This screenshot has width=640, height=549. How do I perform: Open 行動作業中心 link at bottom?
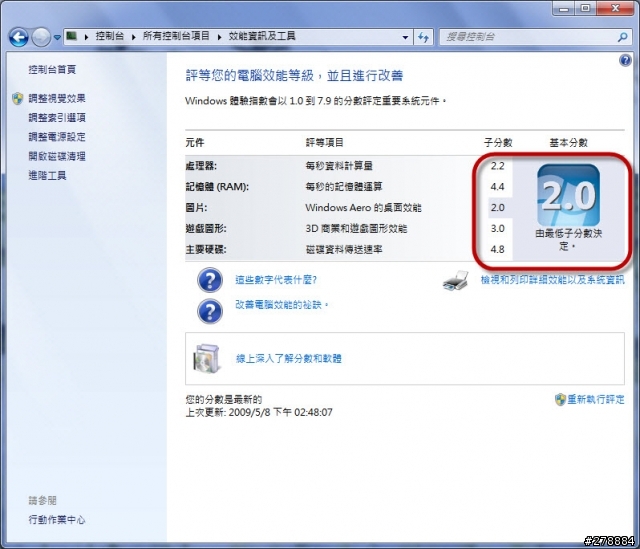(x=57, y=520)
